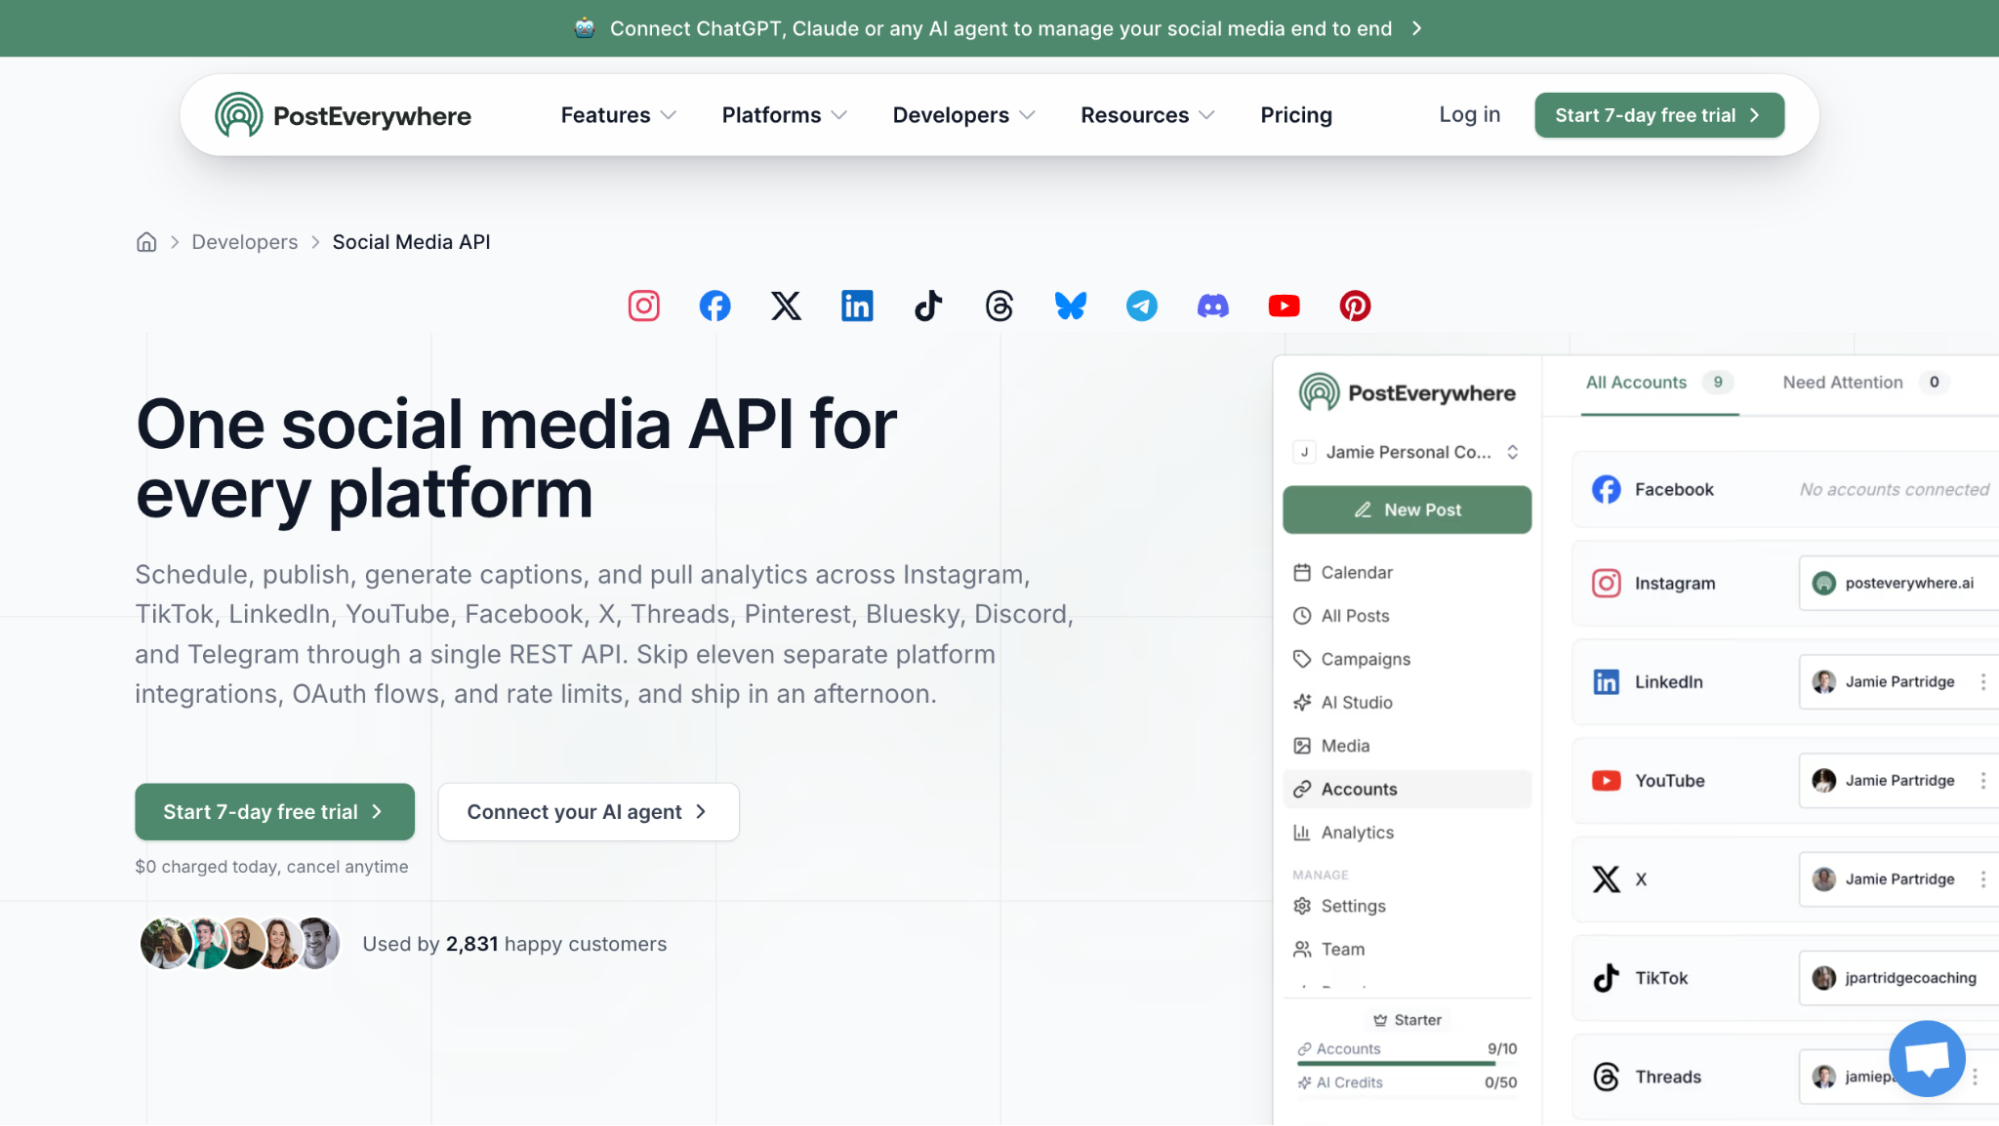Switch to the Need Attention tab
The height and width of the screenshot is (1126, 1999).
tap(1865, 382)
